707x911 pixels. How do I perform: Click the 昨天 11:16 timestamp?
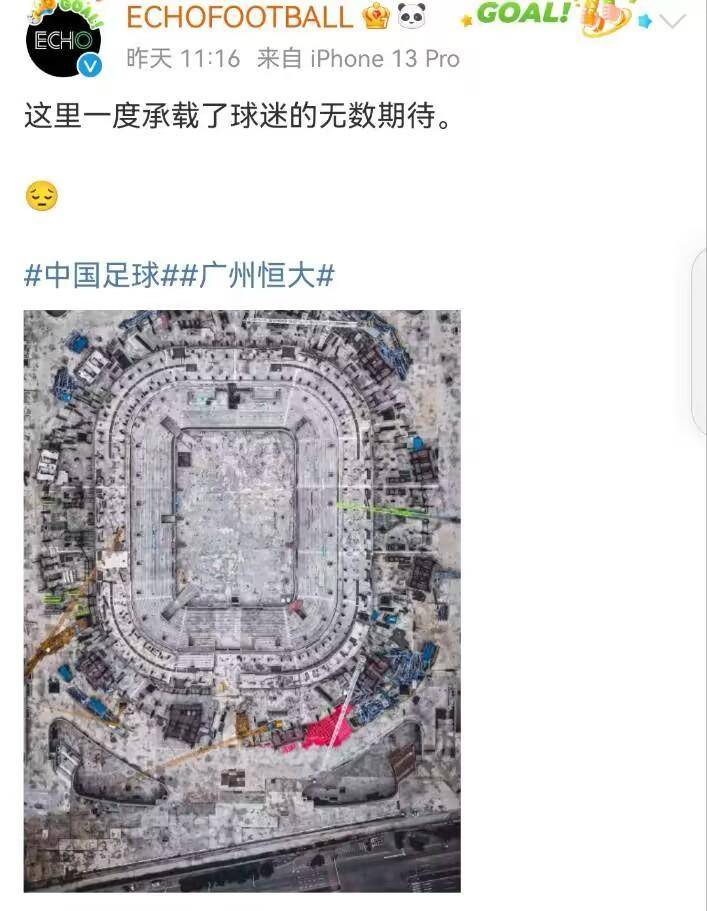tap(183, 59)
